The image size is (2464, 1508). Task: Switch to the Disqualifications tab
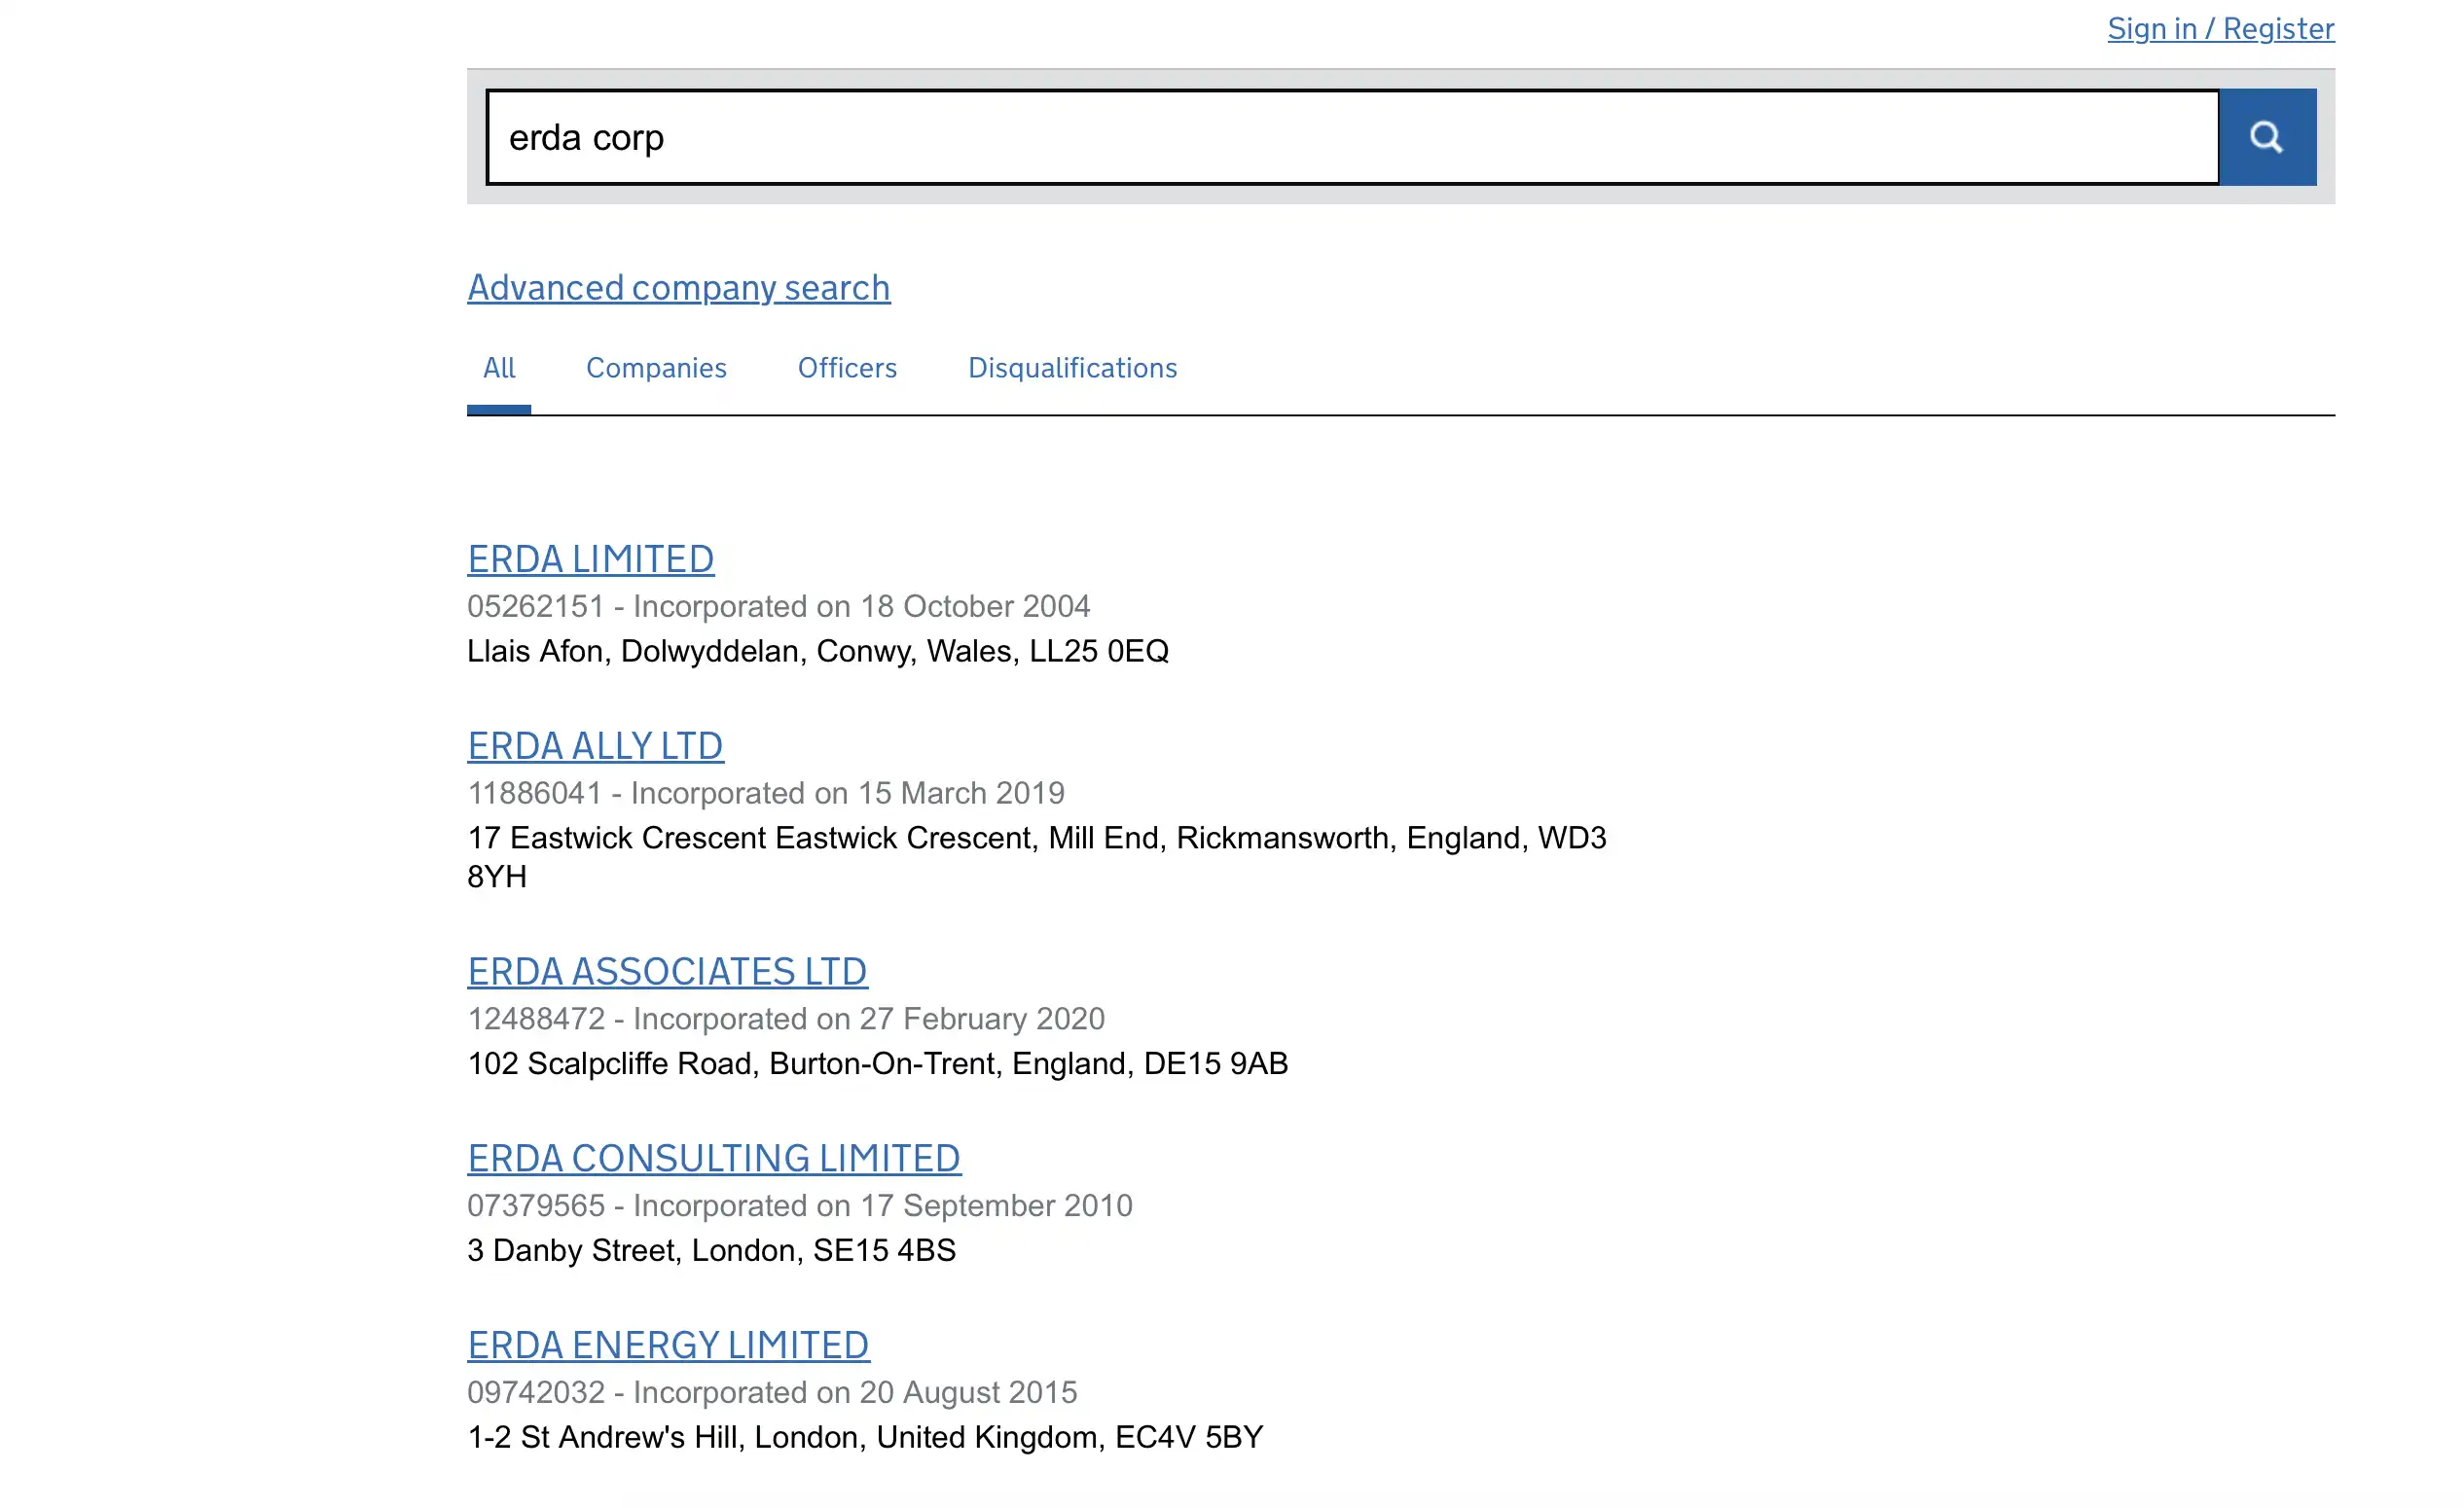tap(1072, 368)
